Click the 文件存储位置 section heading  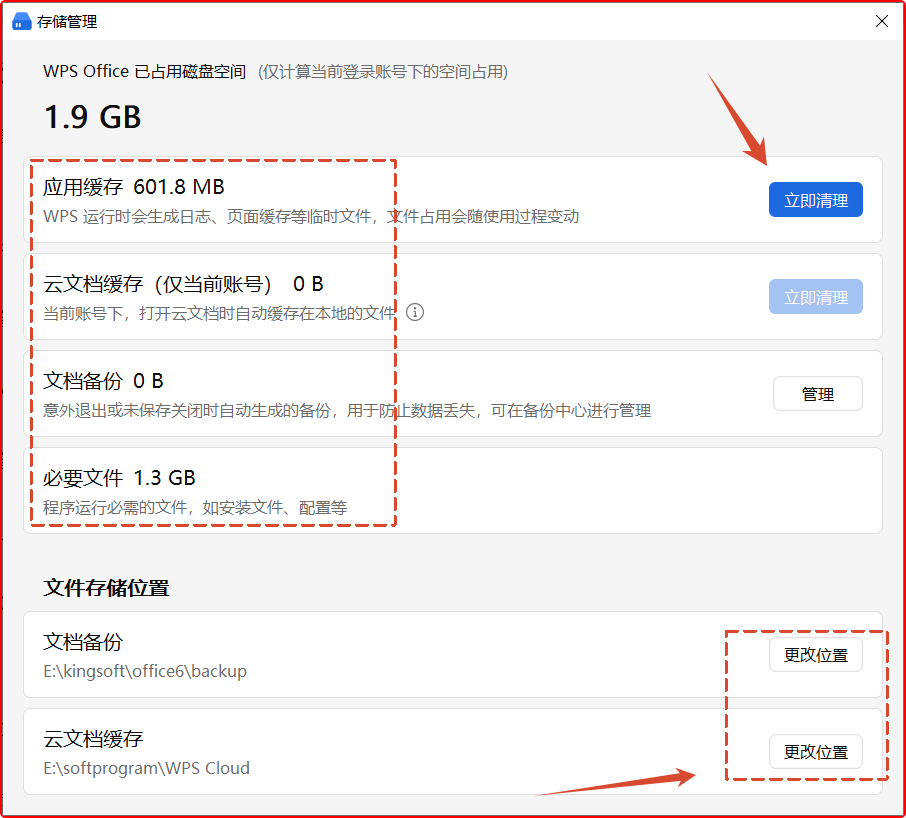tap(106, 588)
